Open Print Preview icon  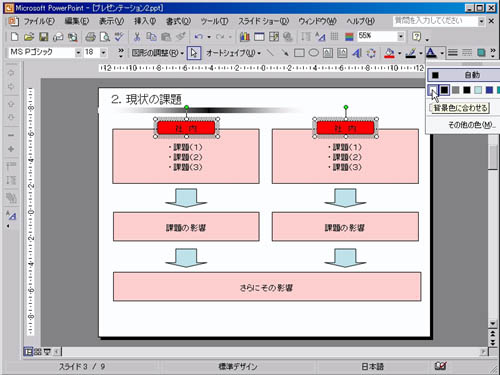click(105, 37)
